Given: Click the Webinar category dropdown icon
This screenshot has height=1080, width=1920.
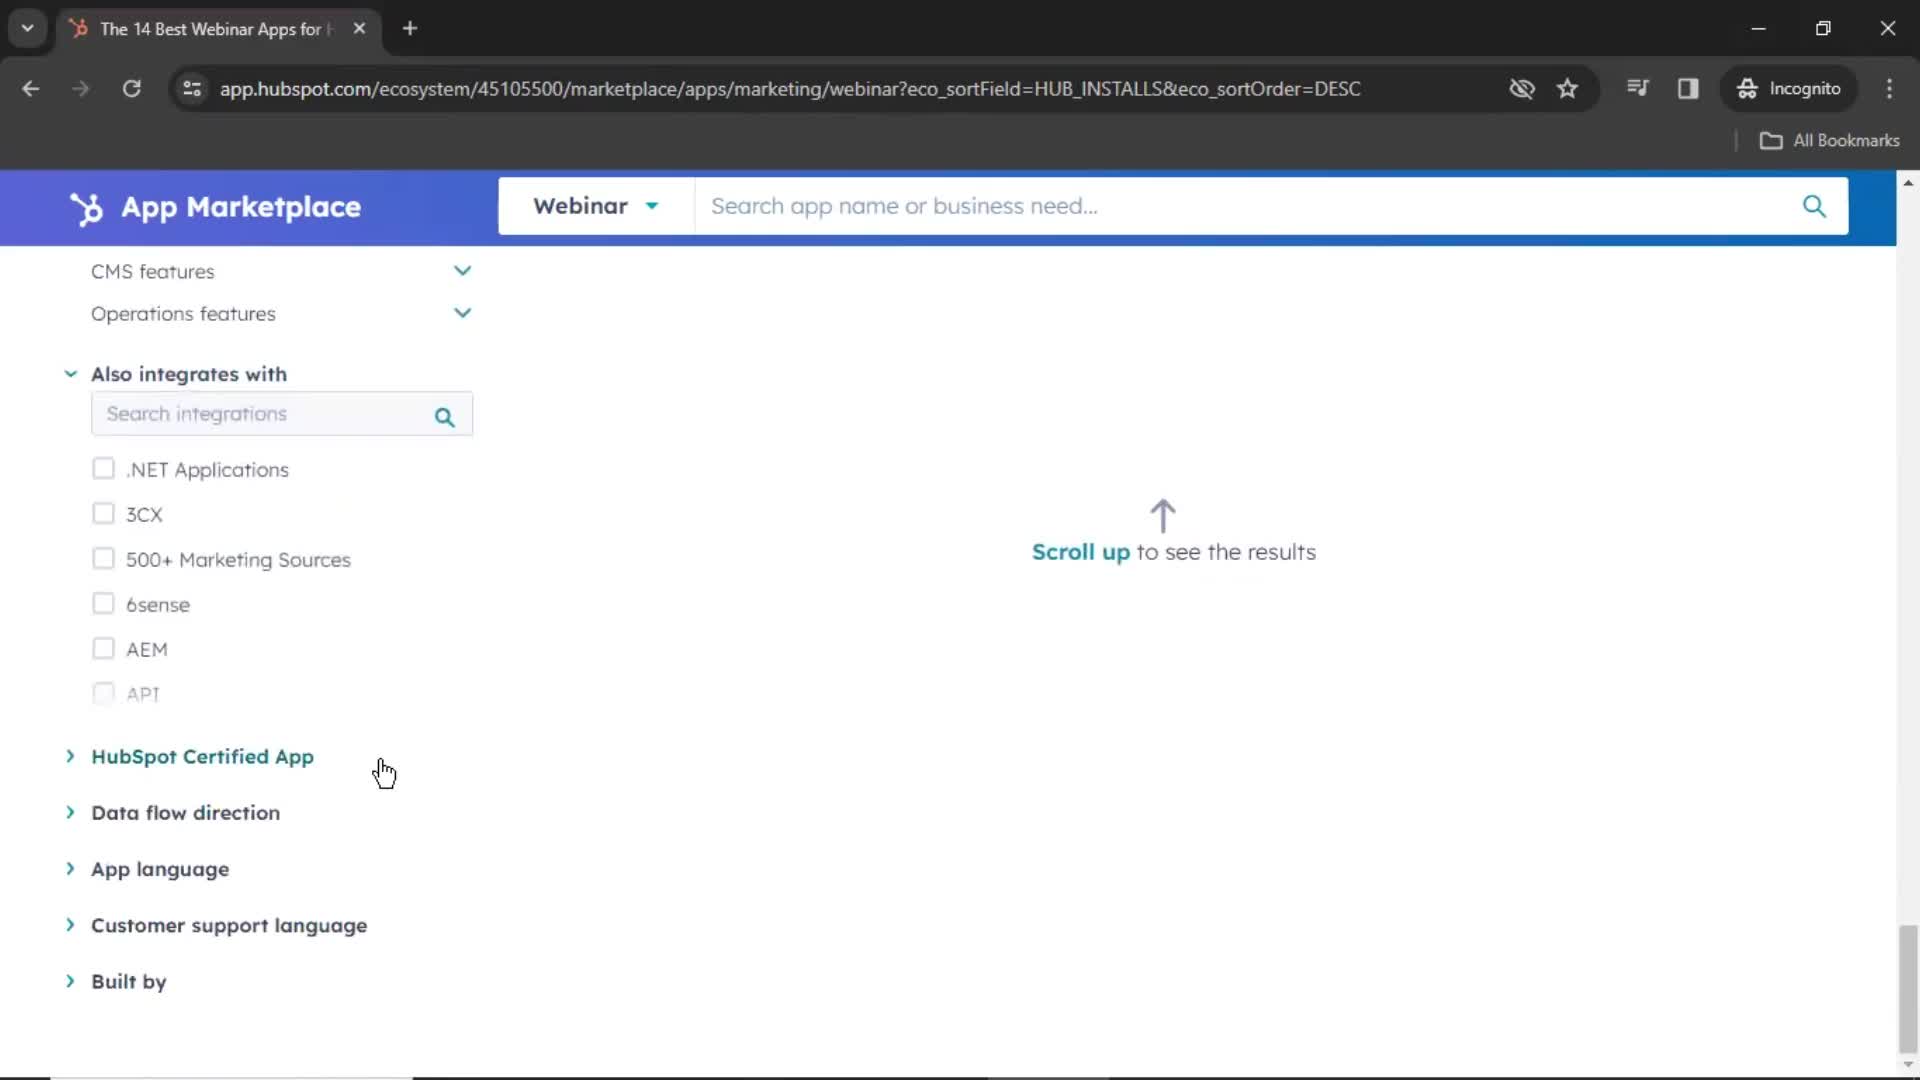Looking at the screenshot, I should click(653, 207).
